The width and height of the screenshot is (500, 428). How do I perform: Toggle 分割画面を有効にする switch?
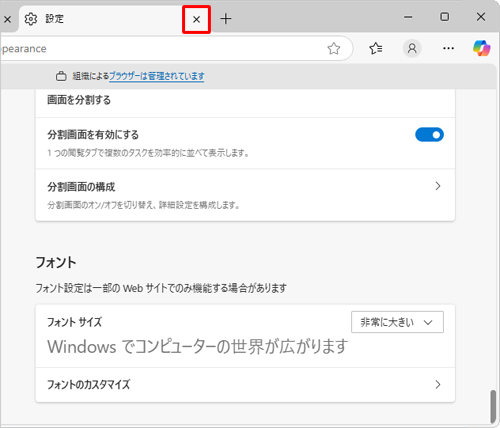(x=429, y=135)
